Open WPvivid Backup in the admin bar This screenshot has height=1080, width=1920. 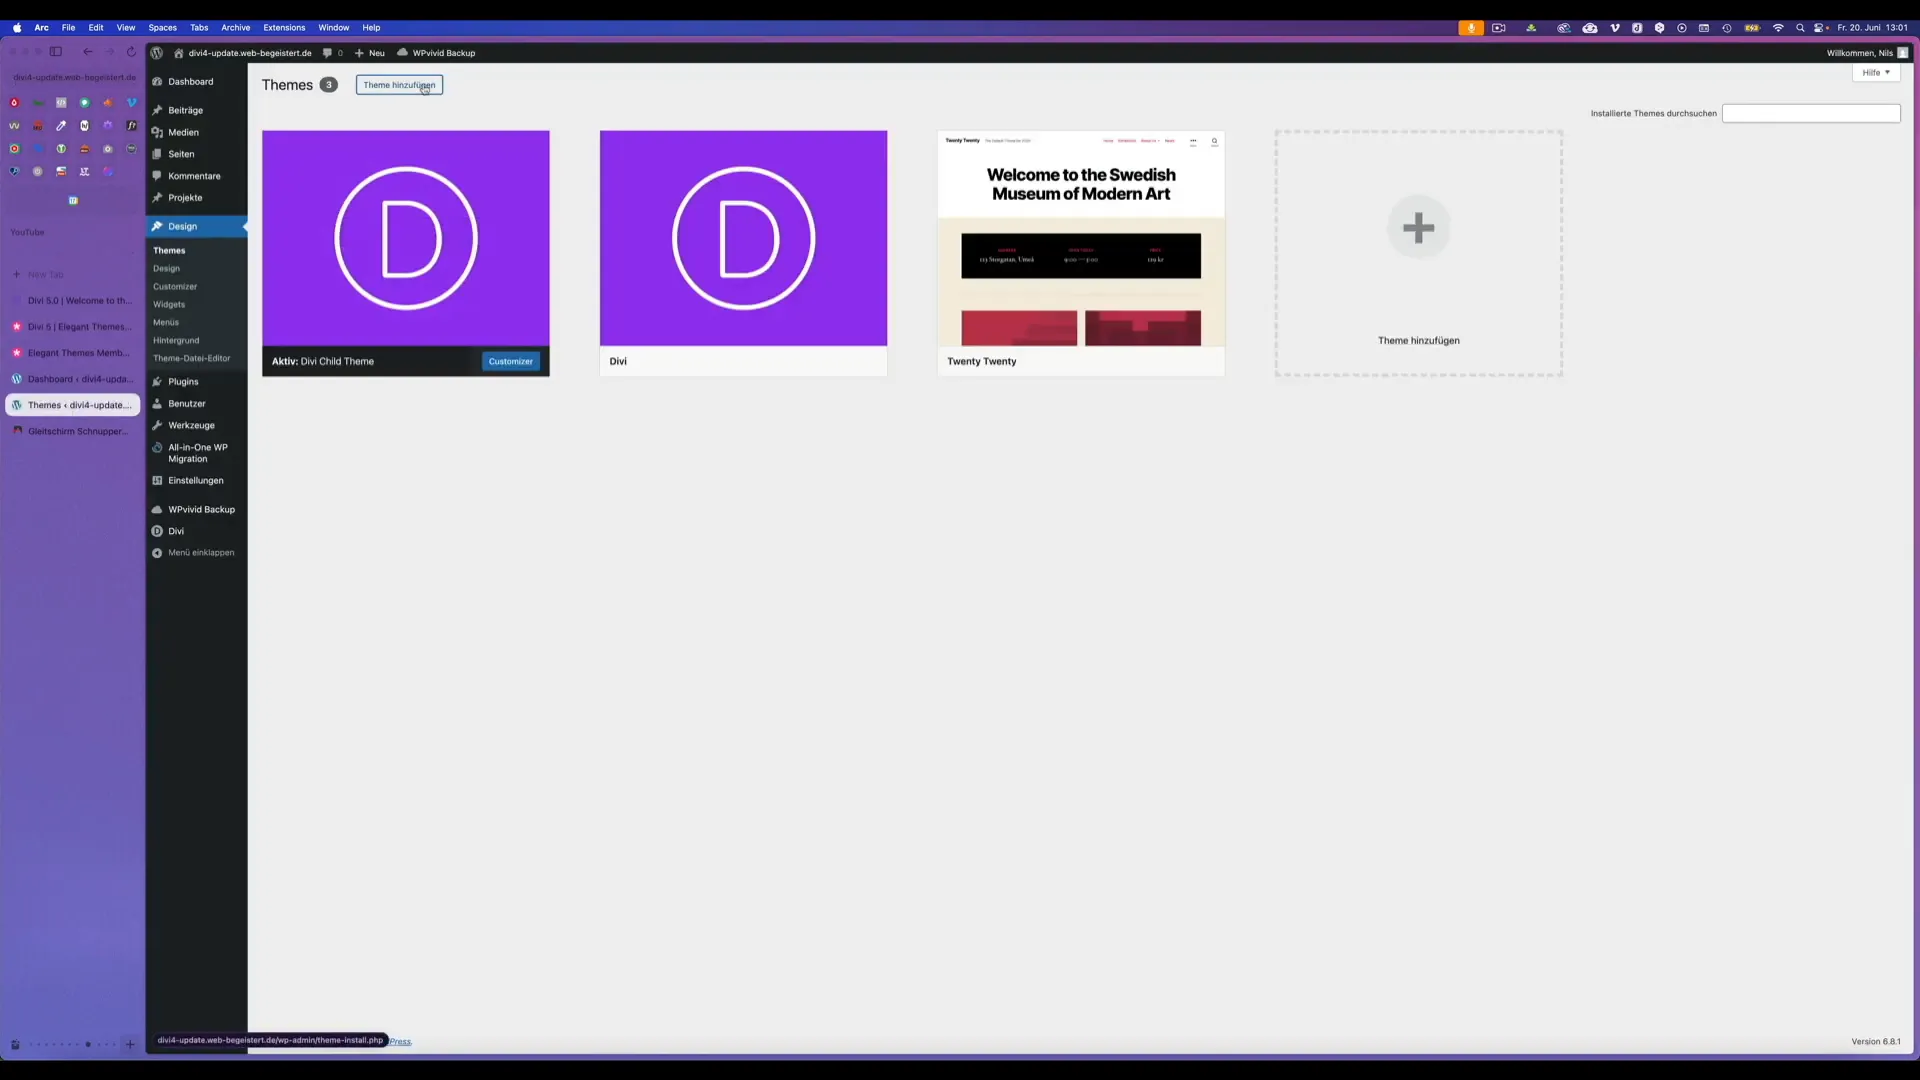(436, 53)
